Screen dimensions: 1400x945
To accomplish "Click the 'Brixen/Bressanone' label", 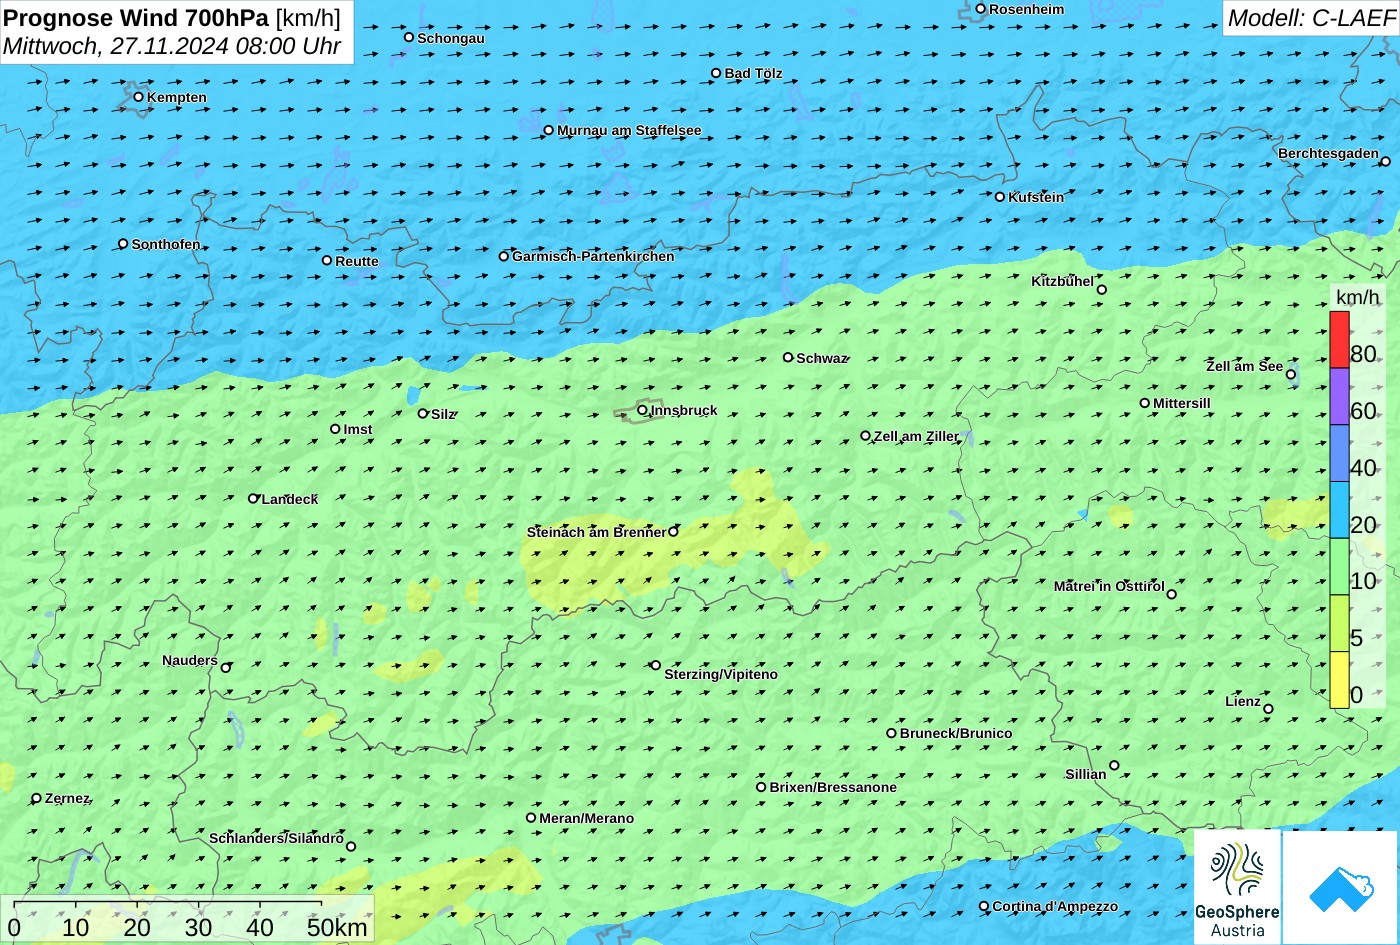I will click(833, 787).
